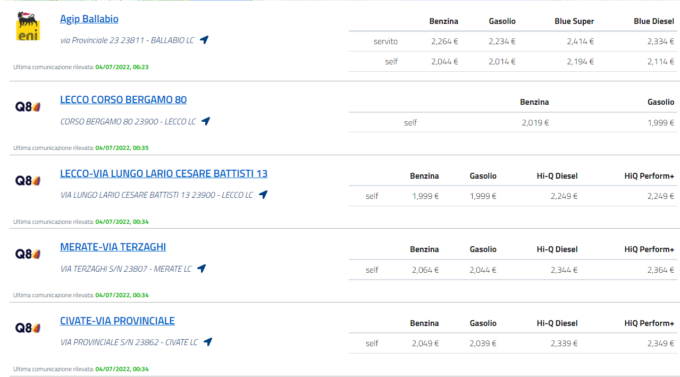Click navigation arrow next to Civate Via Provinciale address
This screenshot has width=680, height=377.
pos(208,342)
